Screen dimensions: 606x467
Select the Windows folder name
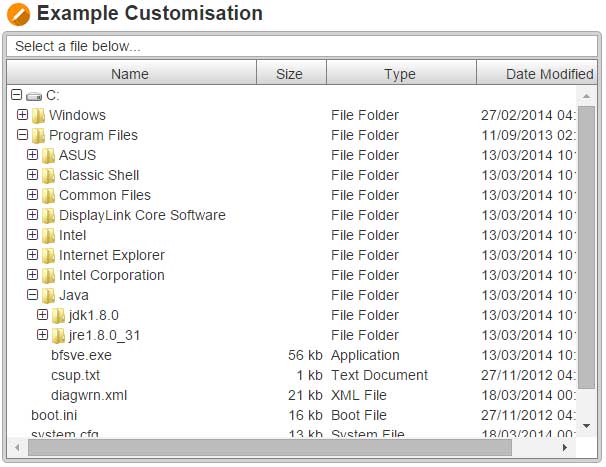coord(77,115)
